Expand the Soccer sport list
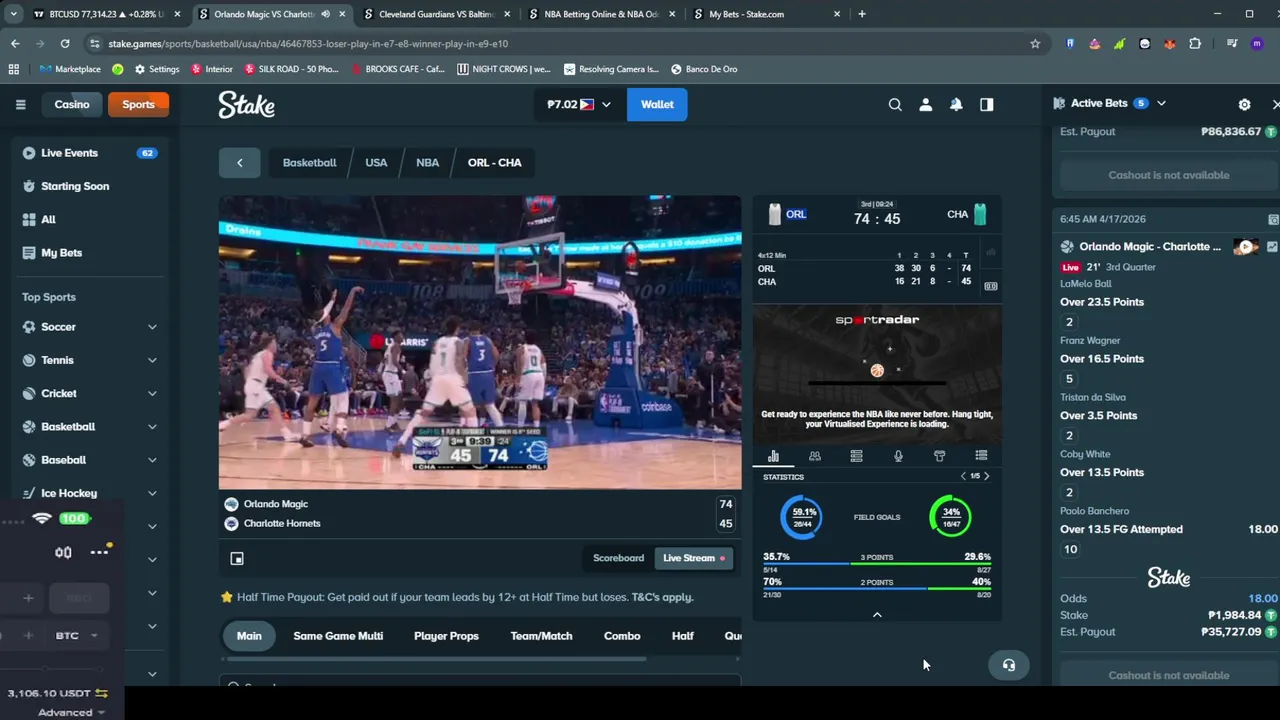The image size is (1280, 720). click(x=152, y=327)
